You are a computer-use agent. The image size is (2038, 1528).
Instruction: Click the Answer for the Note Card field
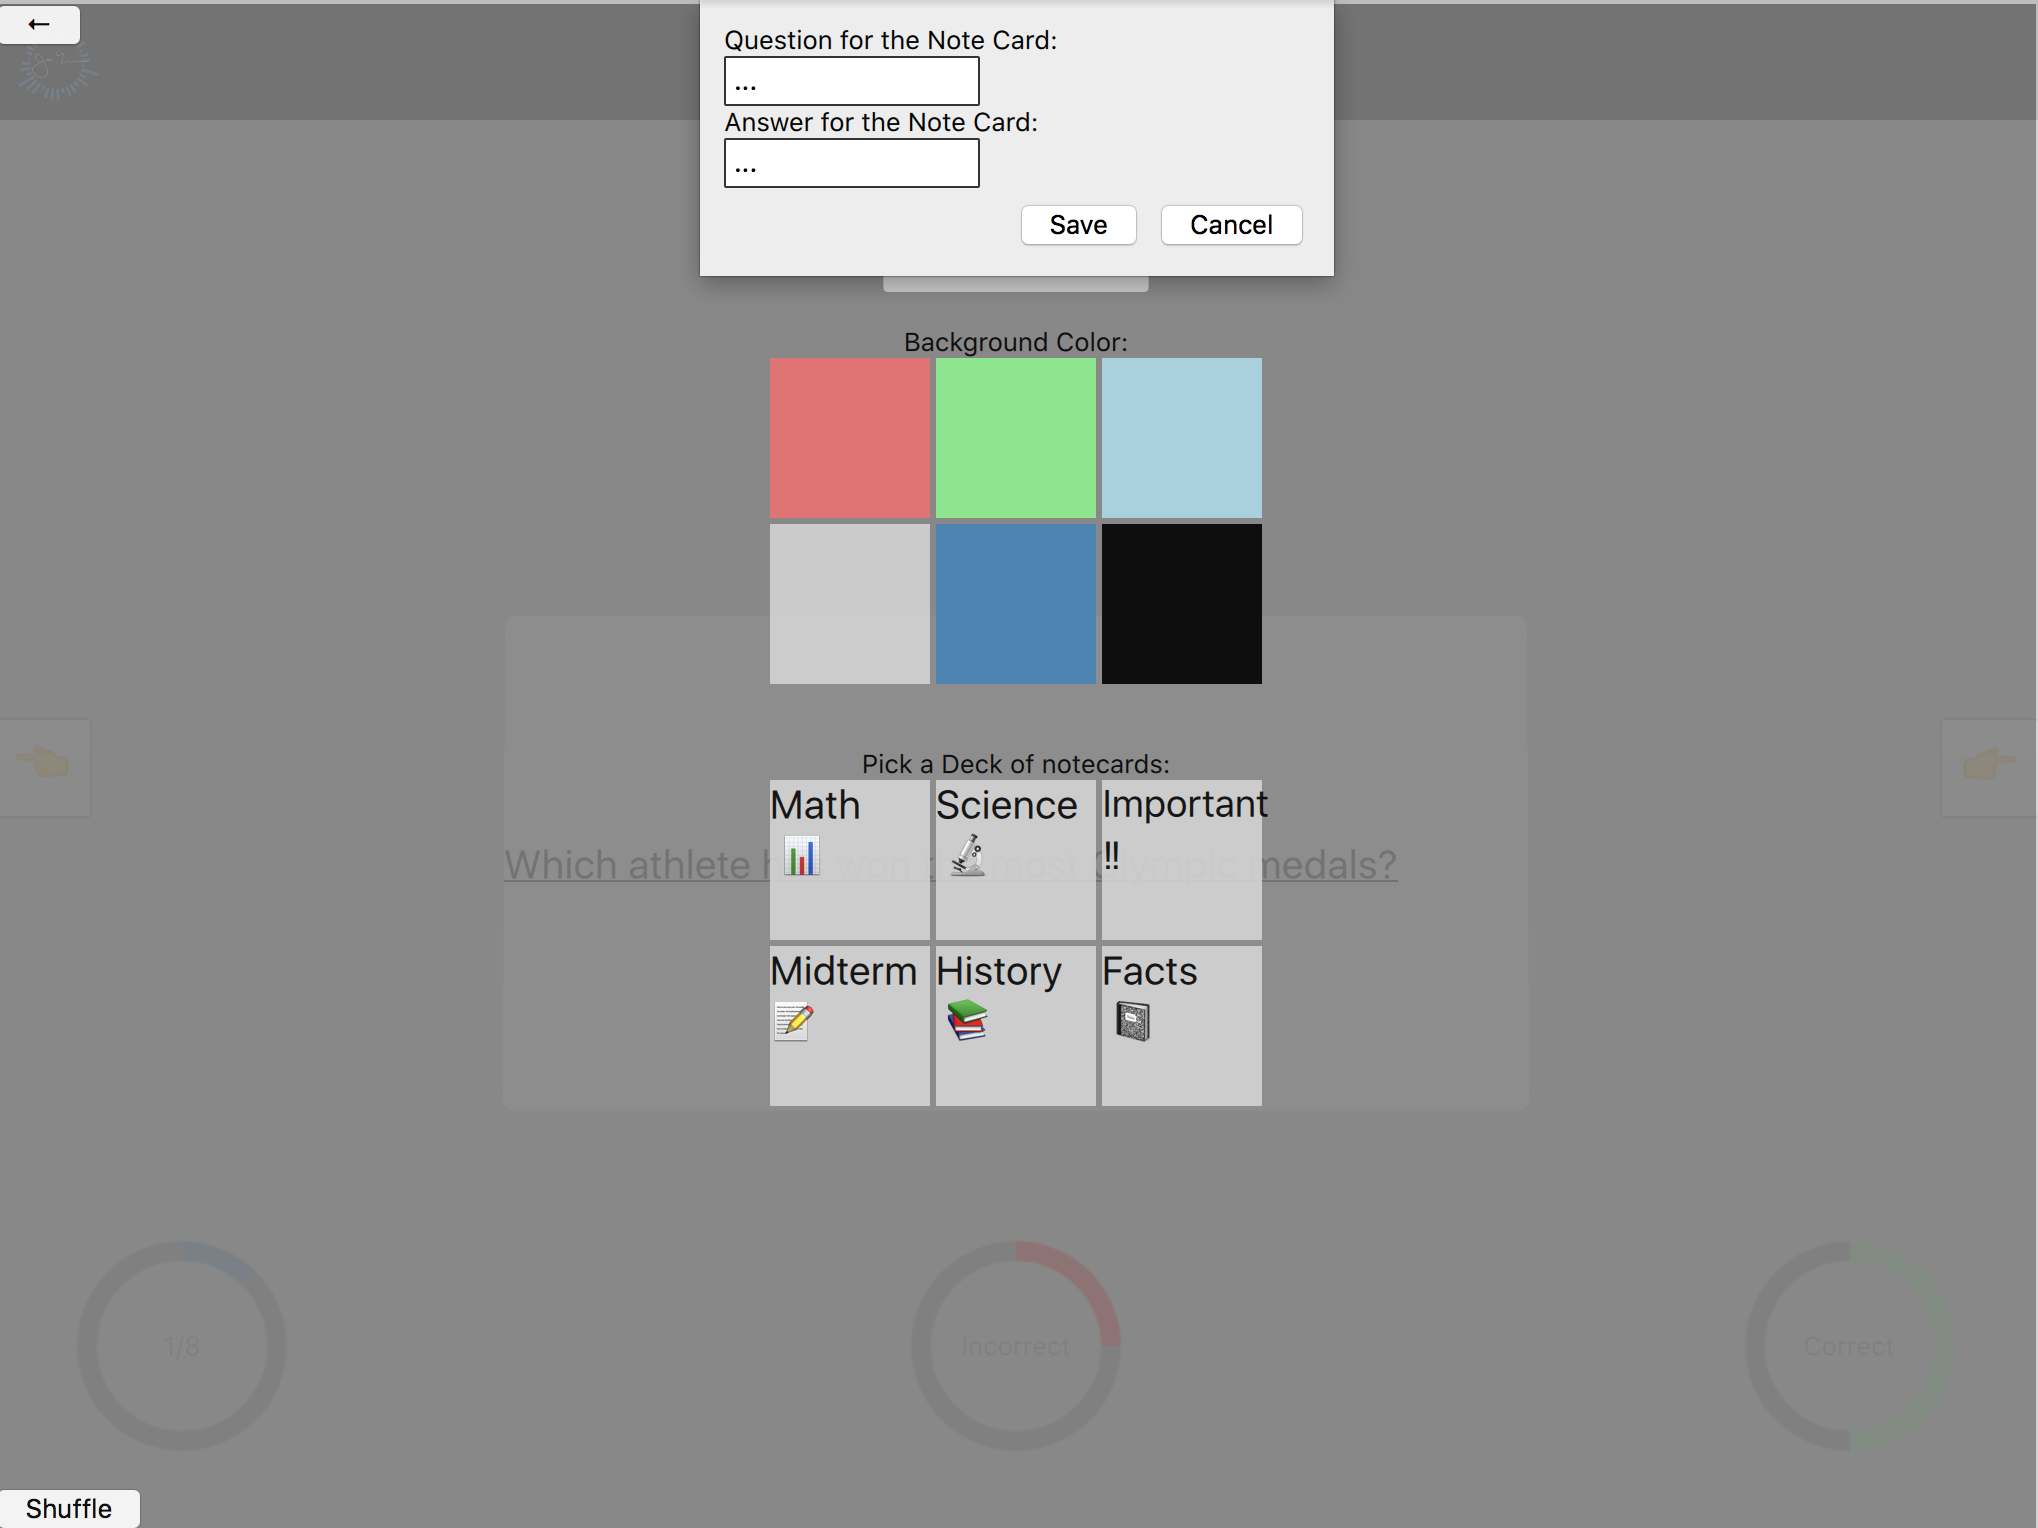[851, 163]
